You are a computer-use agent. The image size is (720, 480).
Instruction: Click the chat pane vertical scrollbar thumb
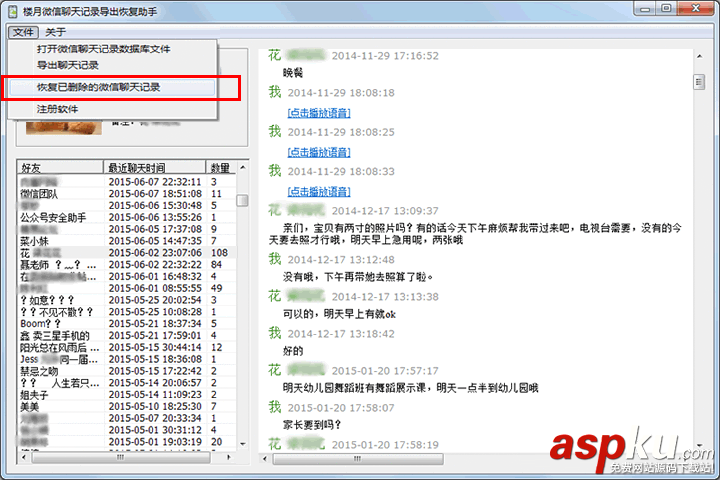(699, 82)
